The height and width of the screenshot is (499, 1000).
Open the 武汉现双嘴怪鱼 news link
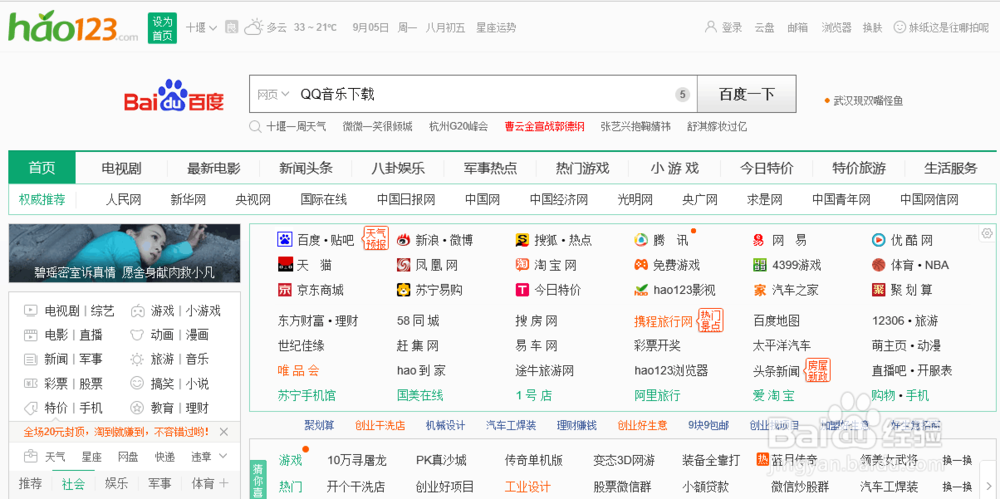[x=868, y=101]
